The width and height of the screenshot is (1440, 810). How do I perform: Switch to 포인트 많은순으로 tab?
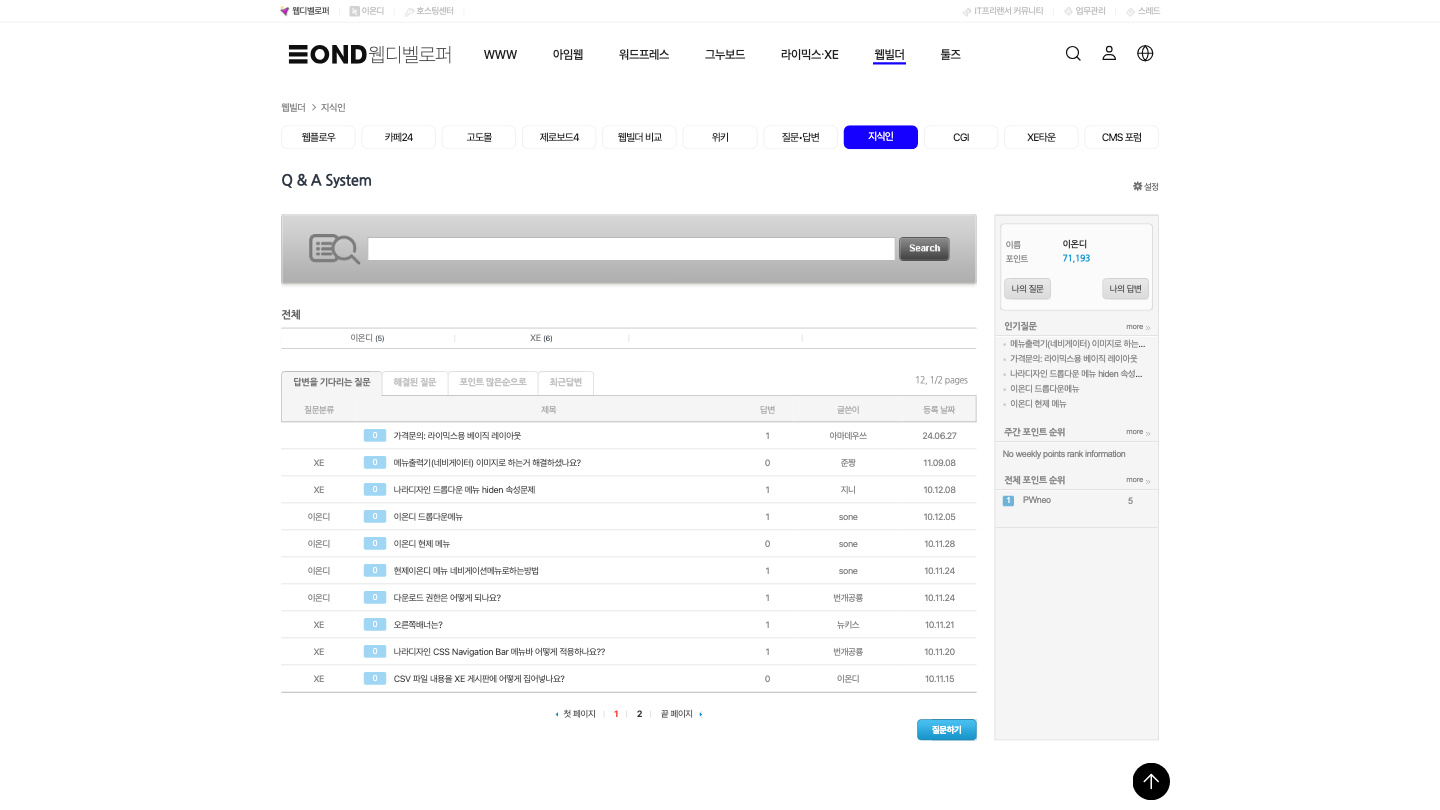tap(493, 383)
